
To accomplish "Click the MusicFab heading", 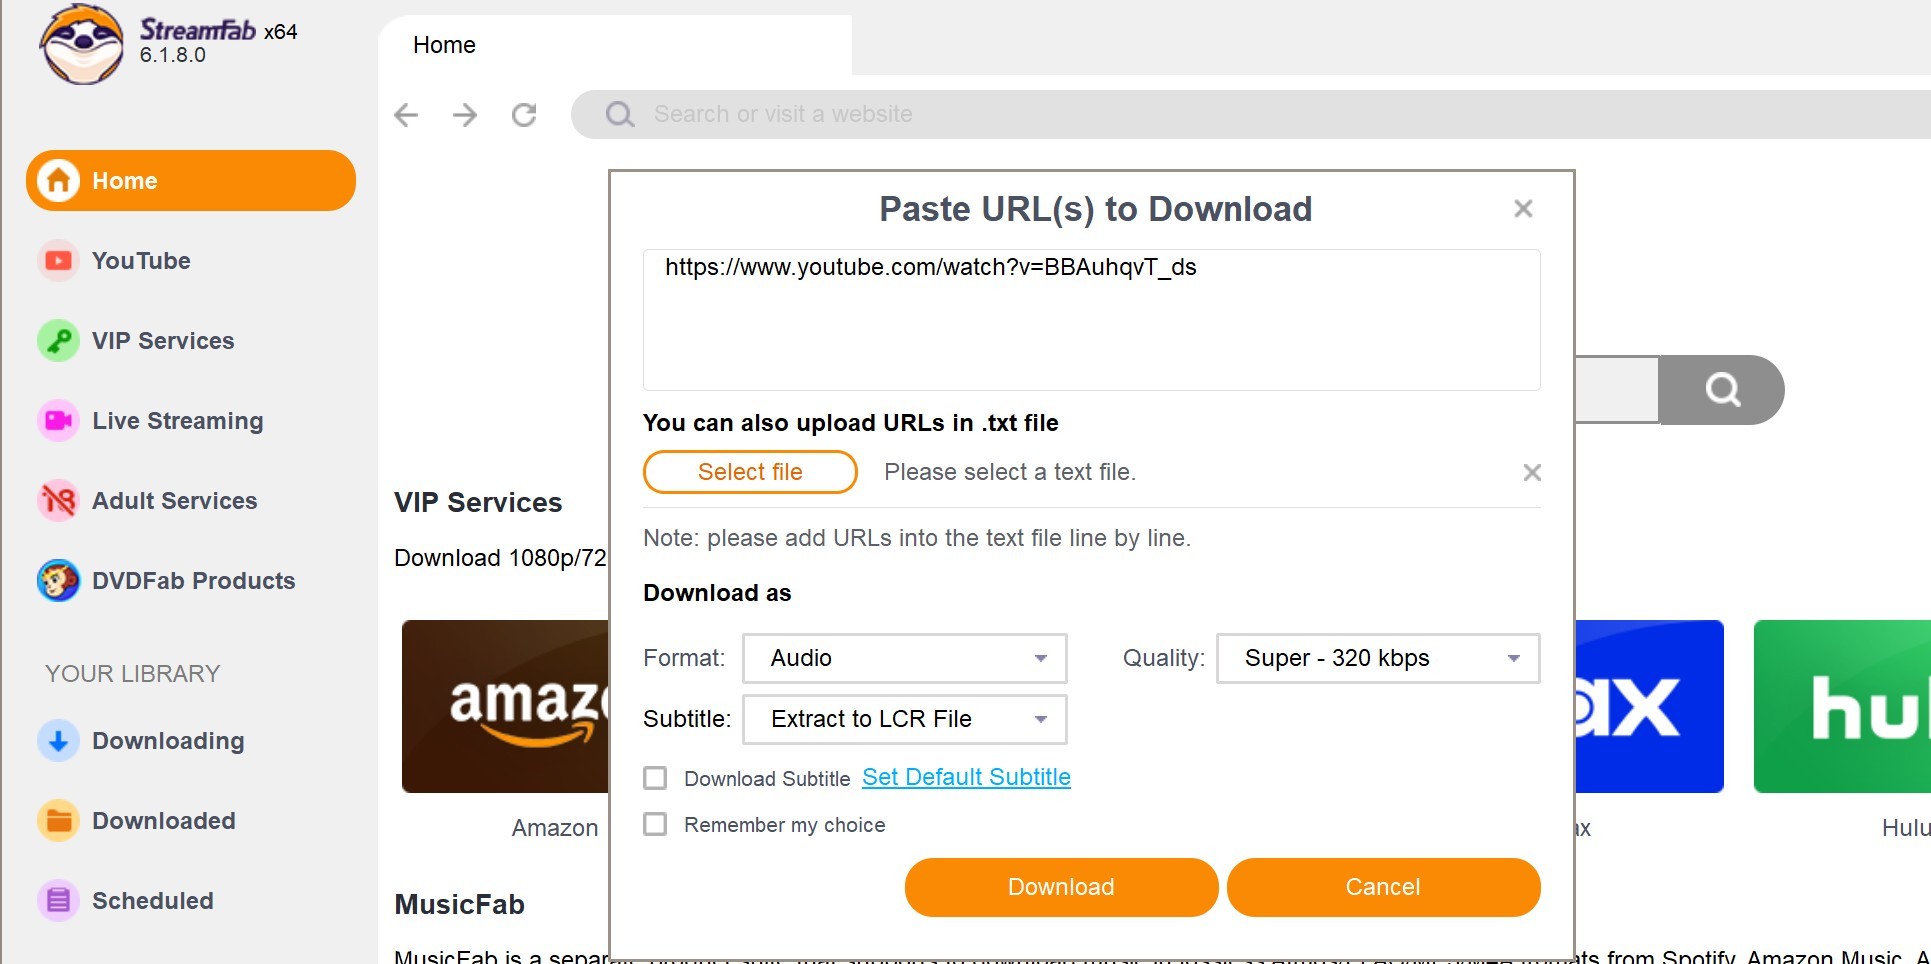I will coord(460,904).
